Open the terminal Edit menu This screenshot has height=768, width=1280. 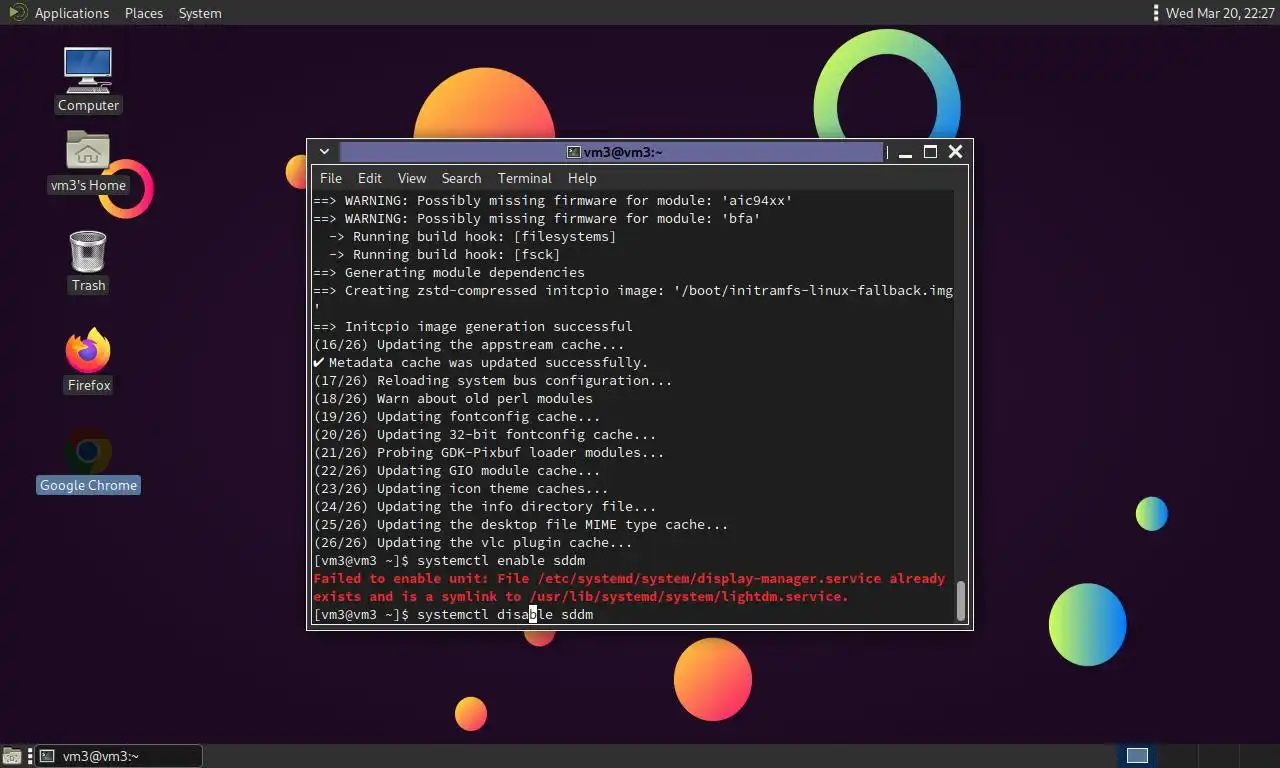coord(370,178)
